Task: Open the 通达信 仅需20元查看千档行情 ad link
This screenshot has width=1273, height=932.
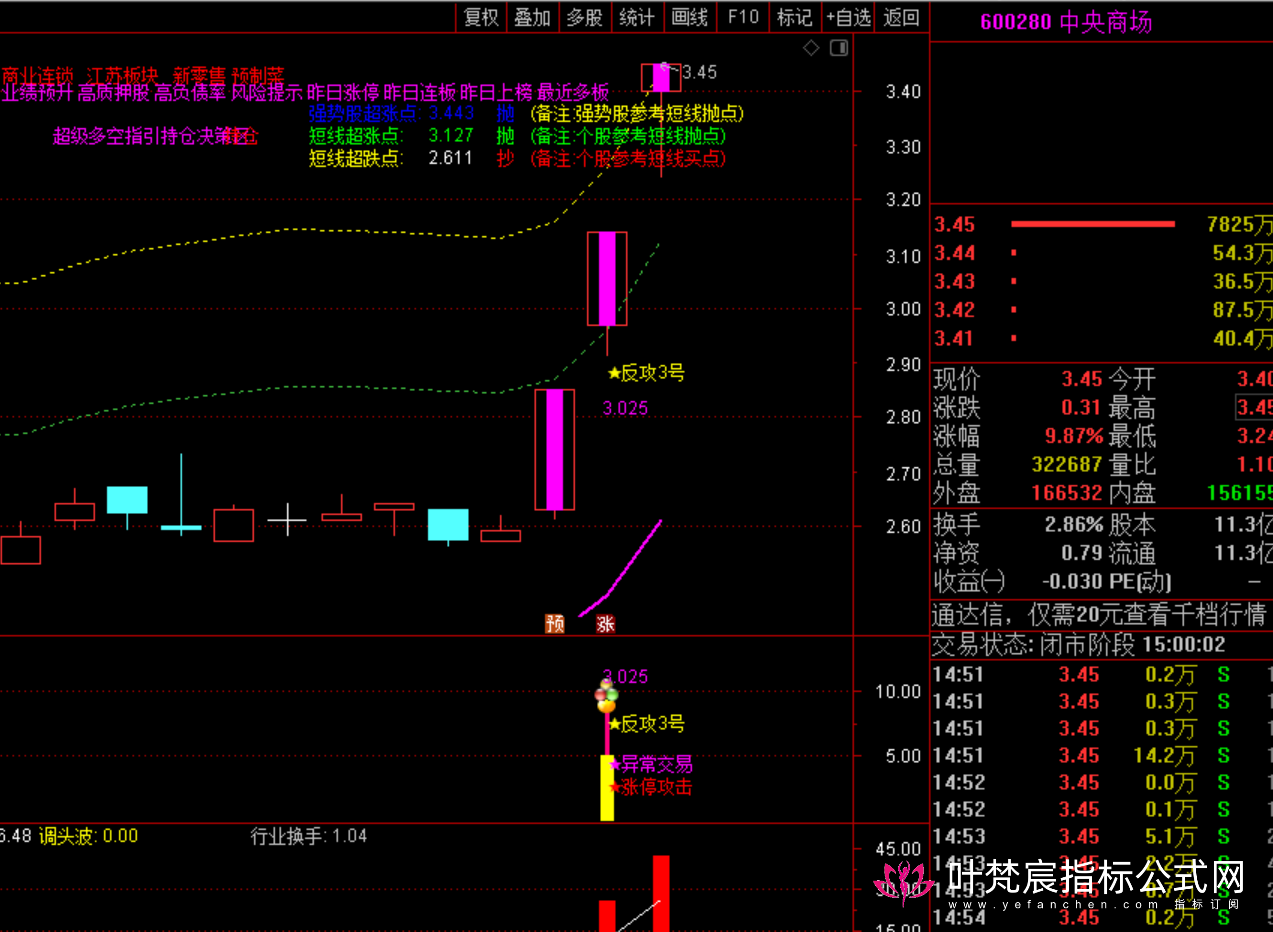Action: click(x=1100, y=613)
